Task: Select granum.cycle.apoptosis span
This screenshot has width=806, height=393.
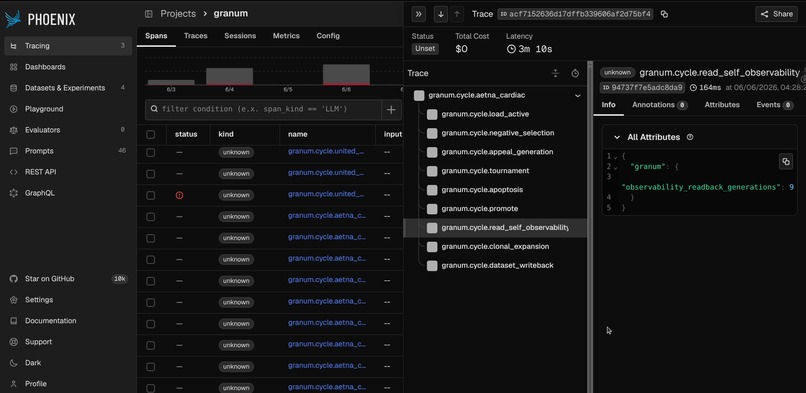Action: [x=495, y=190]
